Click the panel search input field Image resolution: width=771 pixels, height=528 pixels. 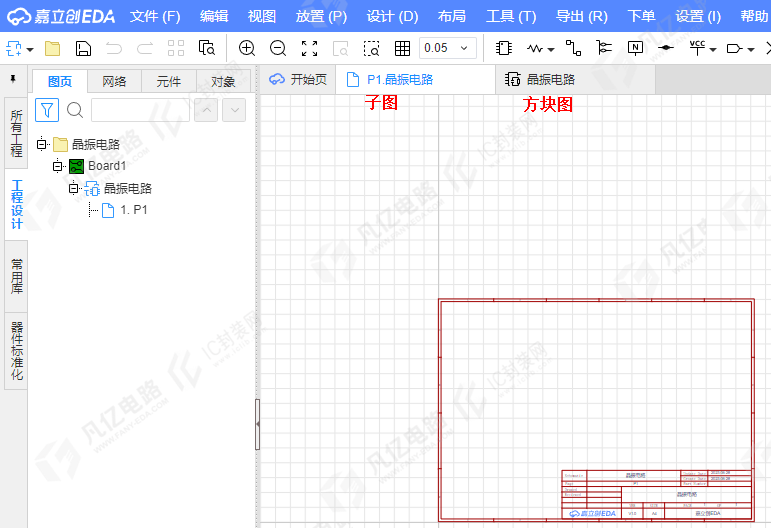tap(140, 110)
